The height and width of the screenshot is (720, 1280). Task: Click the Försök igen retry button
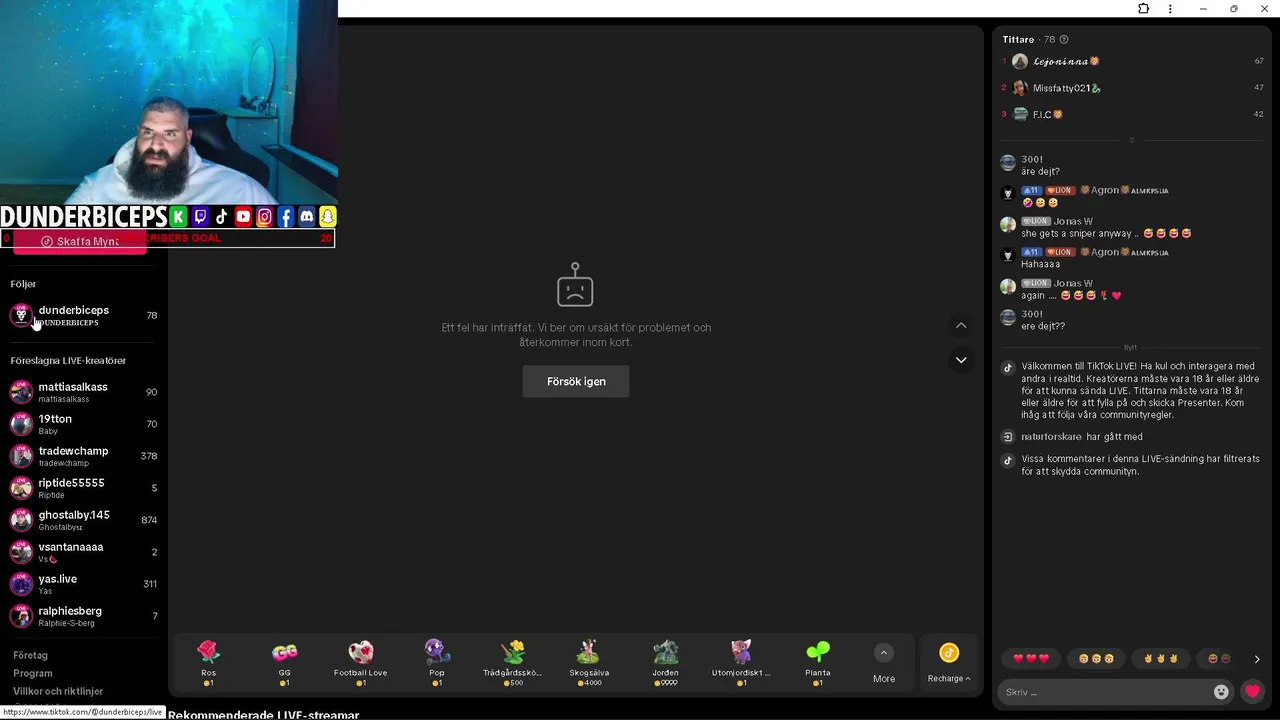tap(576, 381)
